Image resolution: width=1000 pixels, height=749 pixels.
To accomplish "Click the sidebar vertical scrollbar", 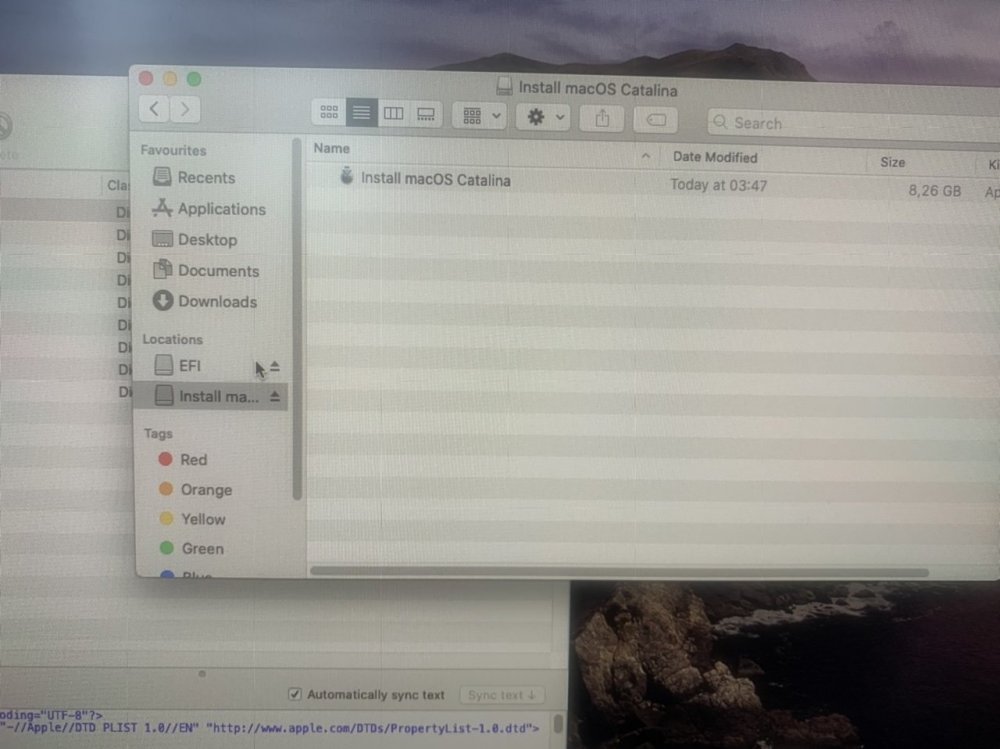I will point(297,319).
